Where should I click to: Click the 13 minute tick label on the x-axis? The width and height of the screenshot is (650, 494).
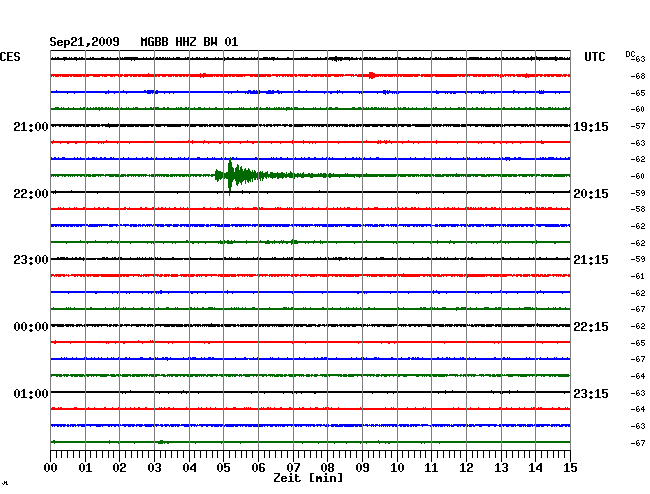tap(501, 467)
